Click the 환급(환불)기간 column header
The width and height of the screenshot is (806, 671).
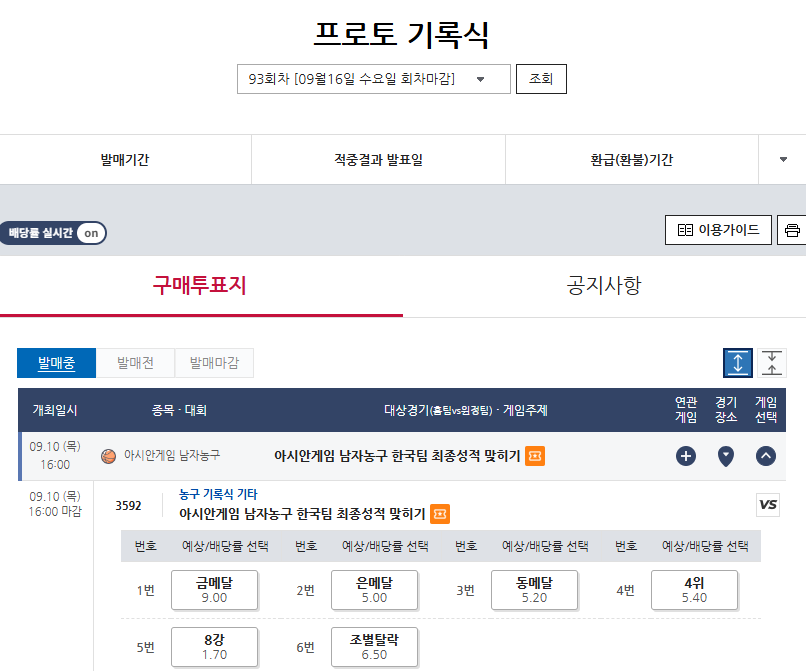coord(632,160)
